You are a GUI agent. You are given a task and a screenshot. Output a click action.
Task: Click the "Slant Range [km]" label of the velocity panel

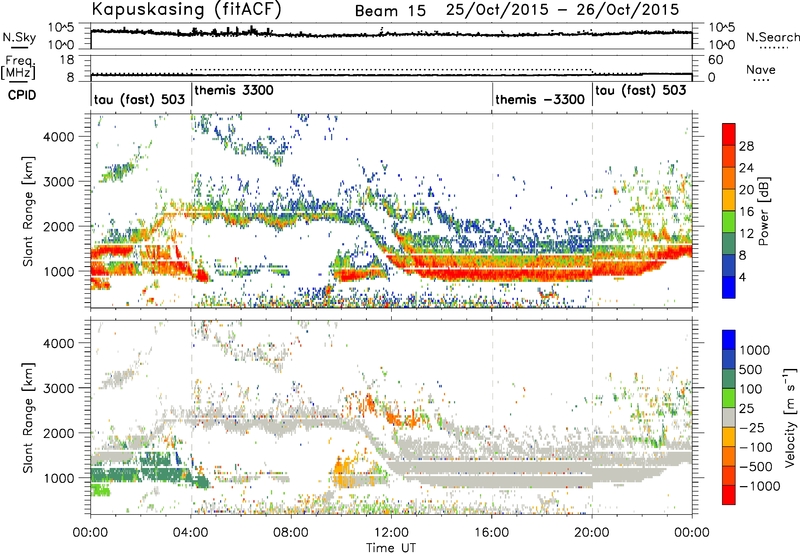click(28, 417)
